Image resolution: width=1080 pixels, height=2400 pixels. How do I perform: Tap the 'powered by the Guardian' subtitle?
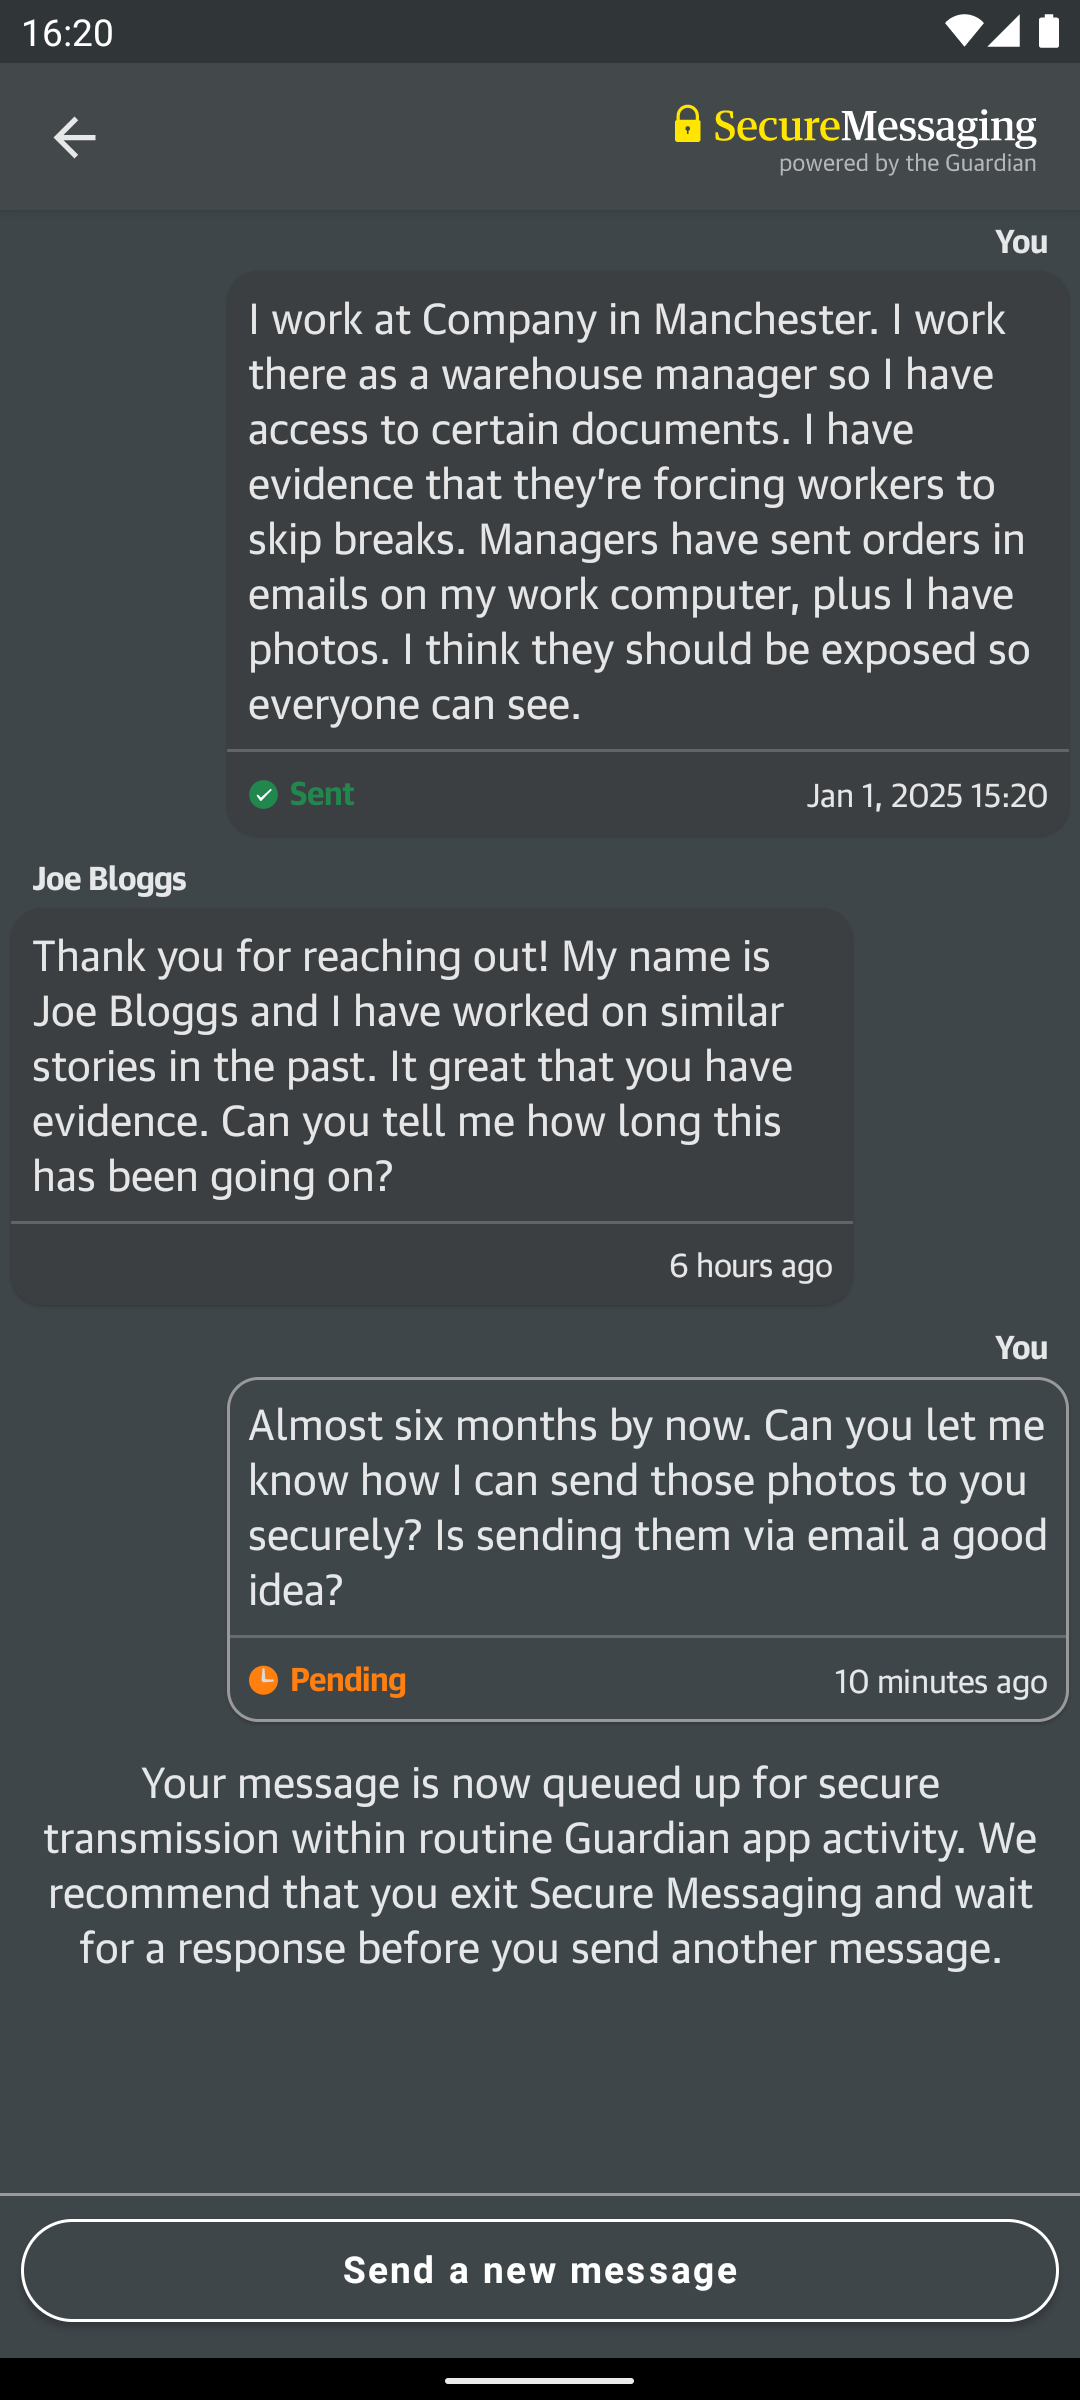click(907, 163)
